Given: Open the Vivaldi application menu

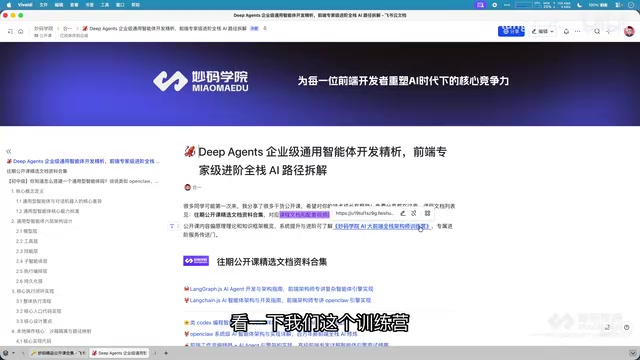Looking at the screenshot, I should point(25,5).
